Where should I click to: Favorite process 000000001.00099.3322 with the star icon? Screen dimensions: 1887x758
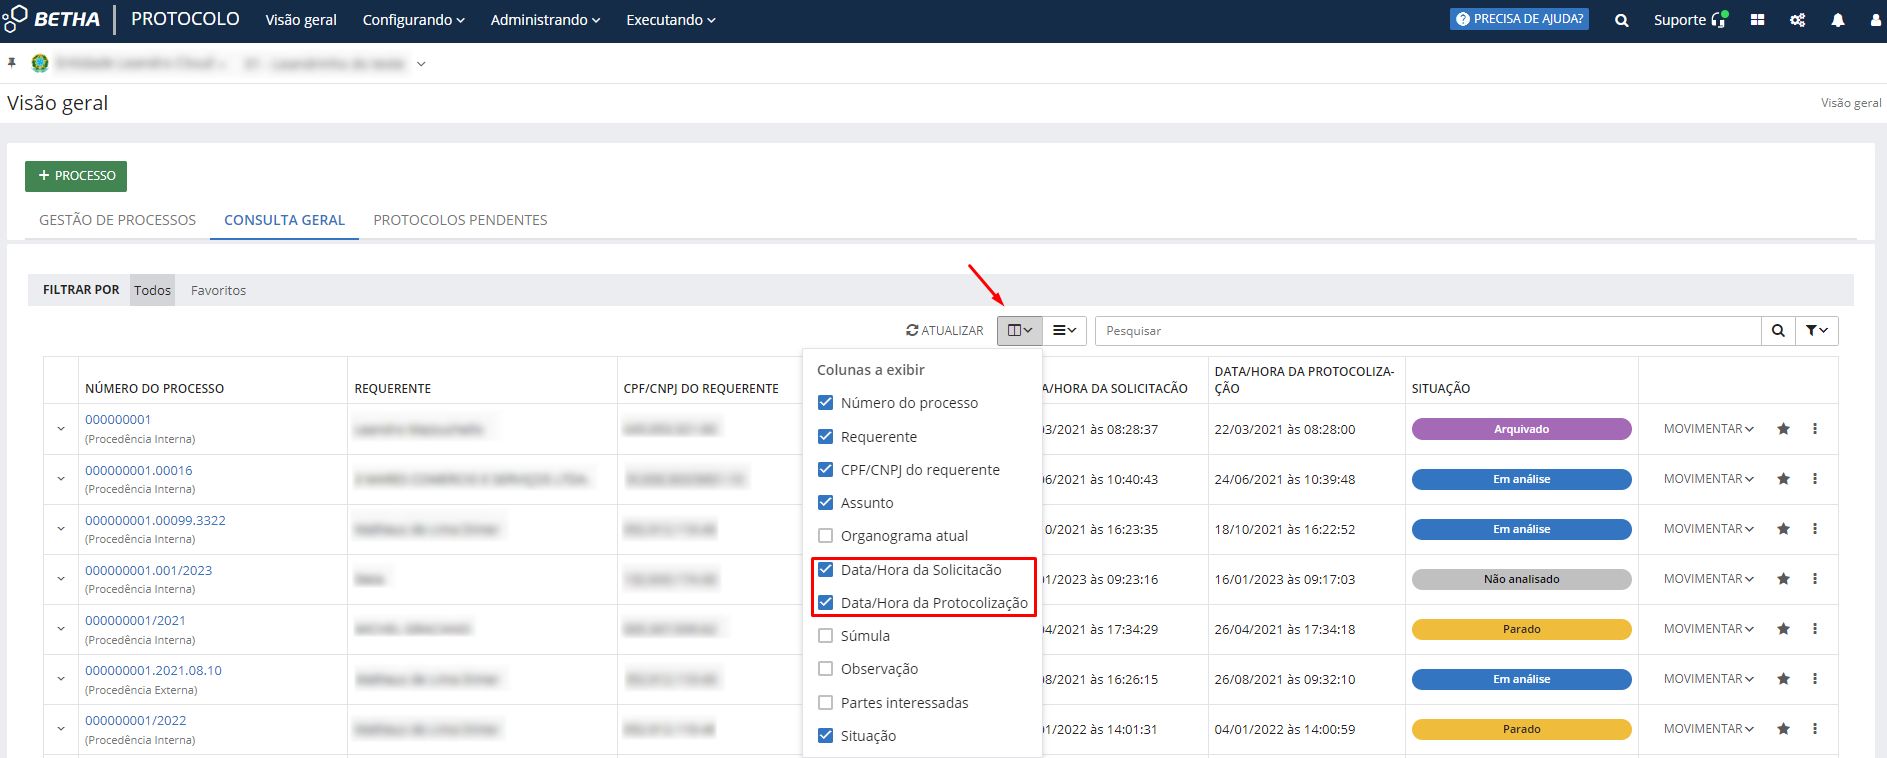(x=1783, y=529)
